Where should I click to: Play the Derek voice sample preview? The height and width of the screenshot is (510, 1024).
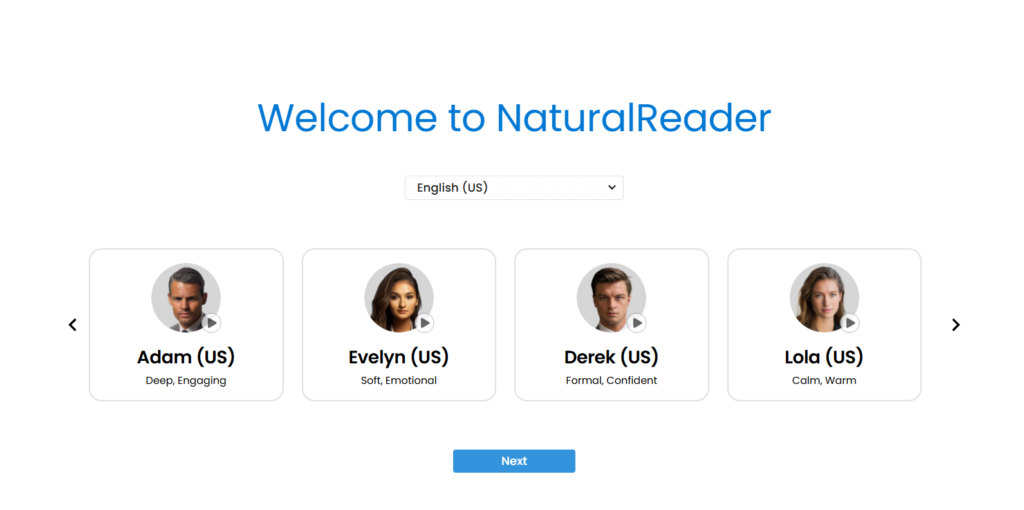(637, 323)
